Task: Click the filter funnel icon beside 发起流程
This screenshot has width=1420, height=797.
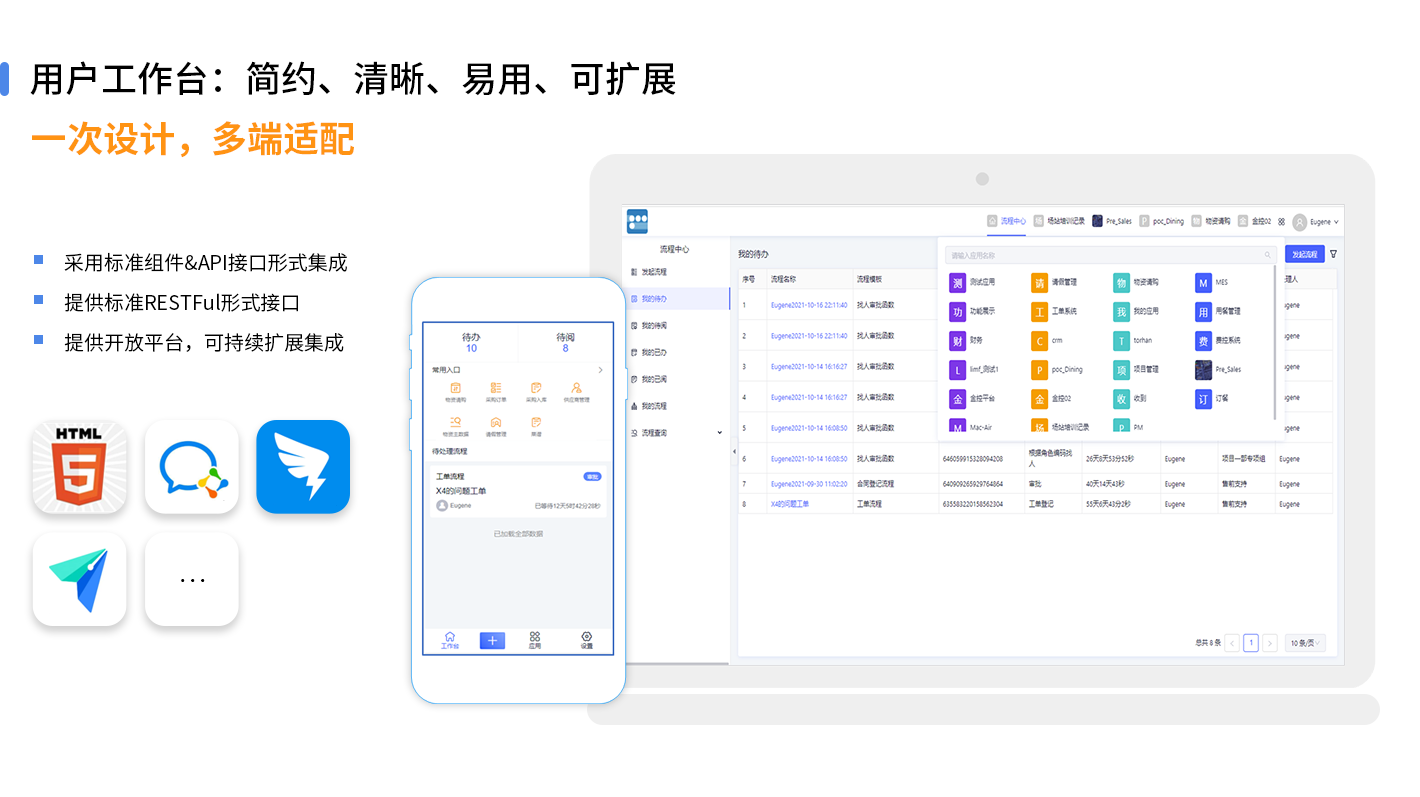Action: (1333, 255)
